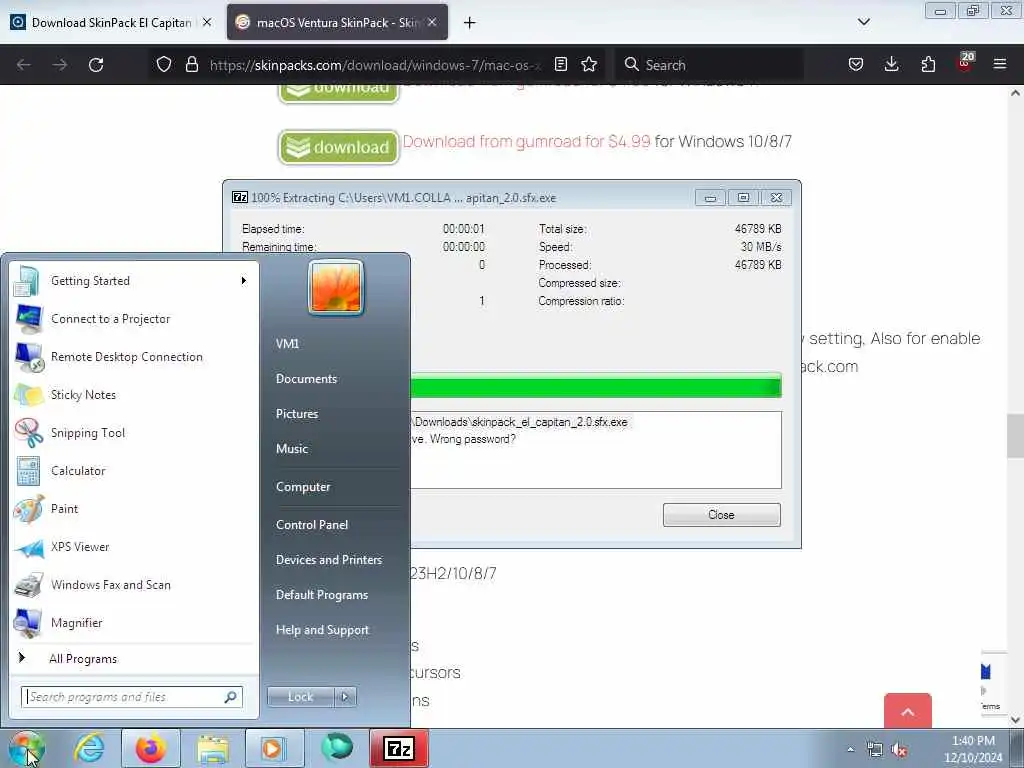Launch Connect to a Projector
The image size is (1024, 768).
pos(134,319)
